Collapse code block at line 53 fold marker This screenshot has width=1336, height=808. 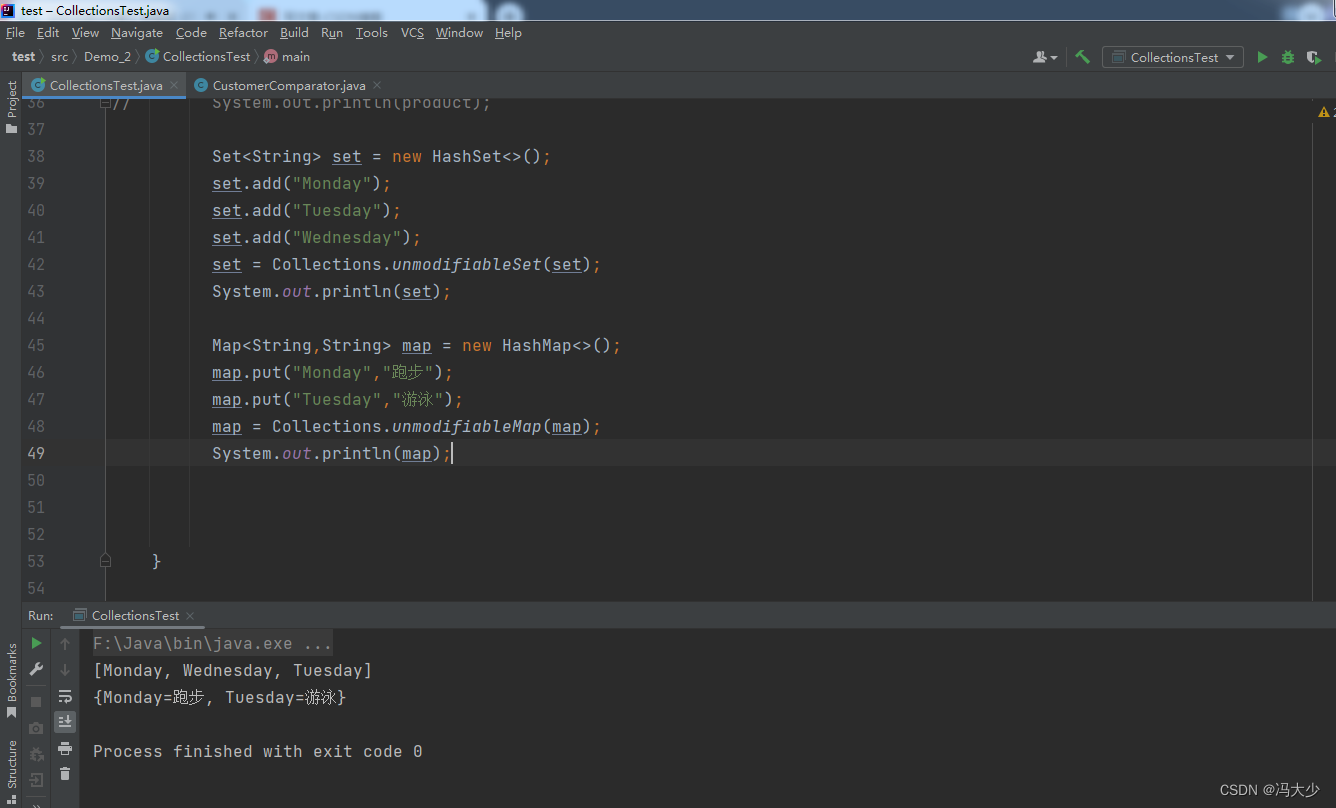(106, 562)
